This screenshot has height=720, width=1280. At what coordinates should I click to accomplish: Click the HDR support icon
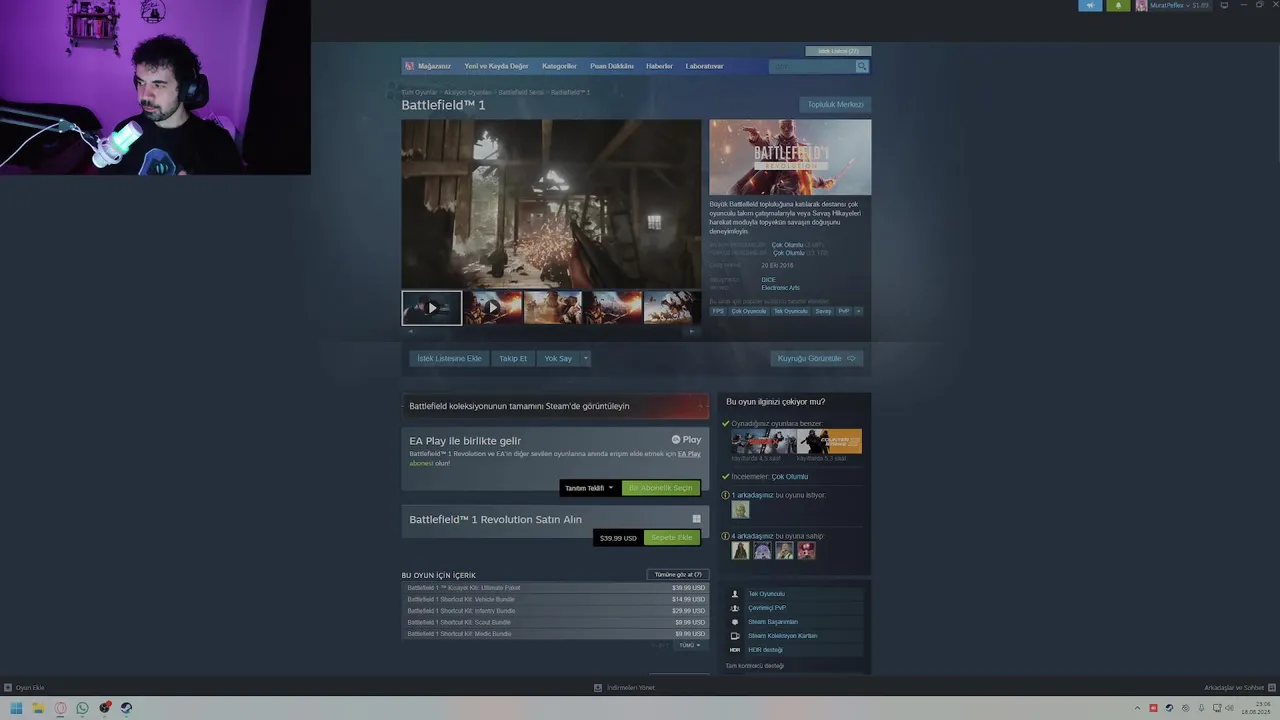(x=735, y=650)
